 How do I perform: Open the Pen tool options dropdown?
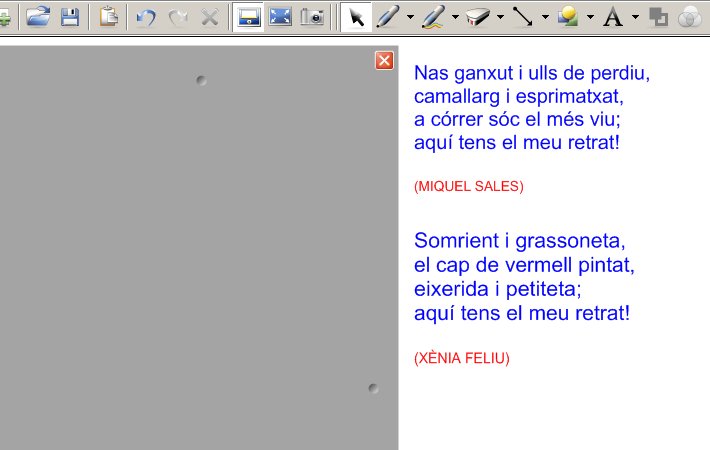pyautogui.click(x=410, y=17)
